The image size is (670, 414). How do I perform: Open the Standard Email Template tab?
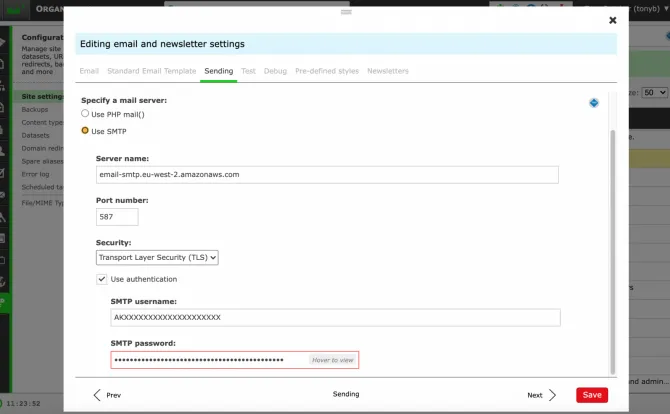coord(152,71)
